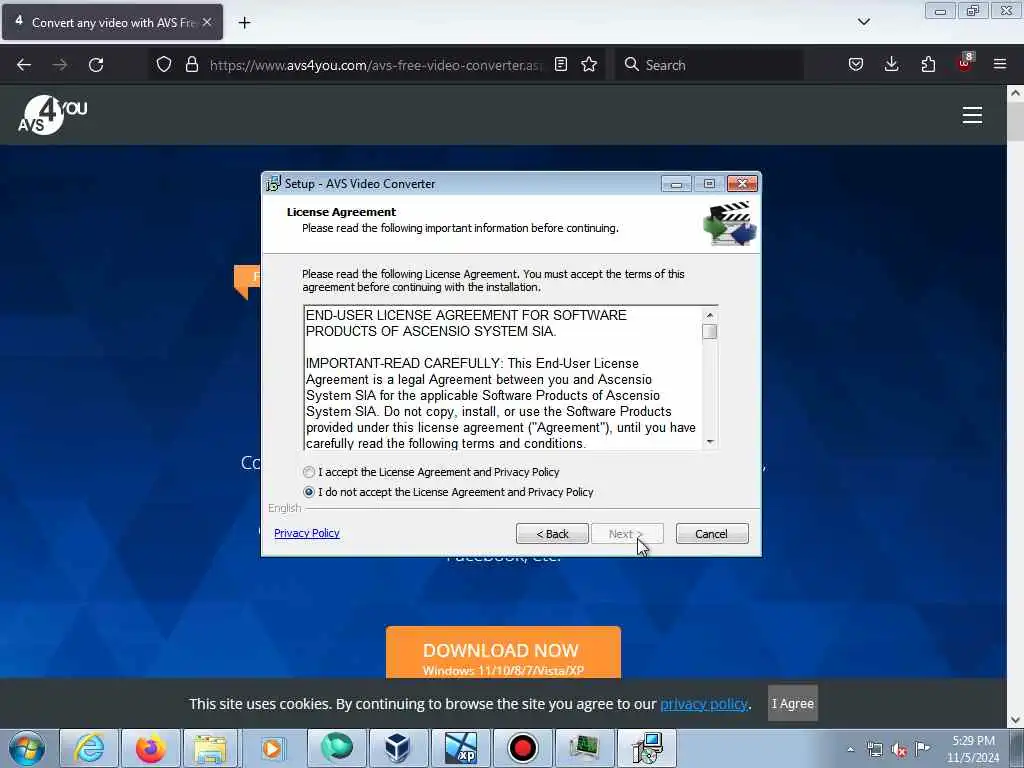This screenshot has width=1024, height=768.
Task: Click the license agreement scrollbar thumb
Action: pyautogui.click(x=710, y=332)
